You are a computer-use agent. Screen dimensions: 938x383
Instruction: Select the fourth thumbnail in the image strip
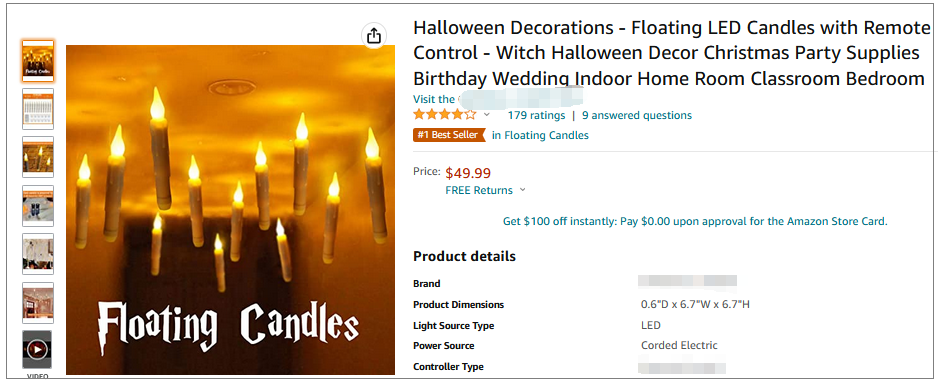38,205
